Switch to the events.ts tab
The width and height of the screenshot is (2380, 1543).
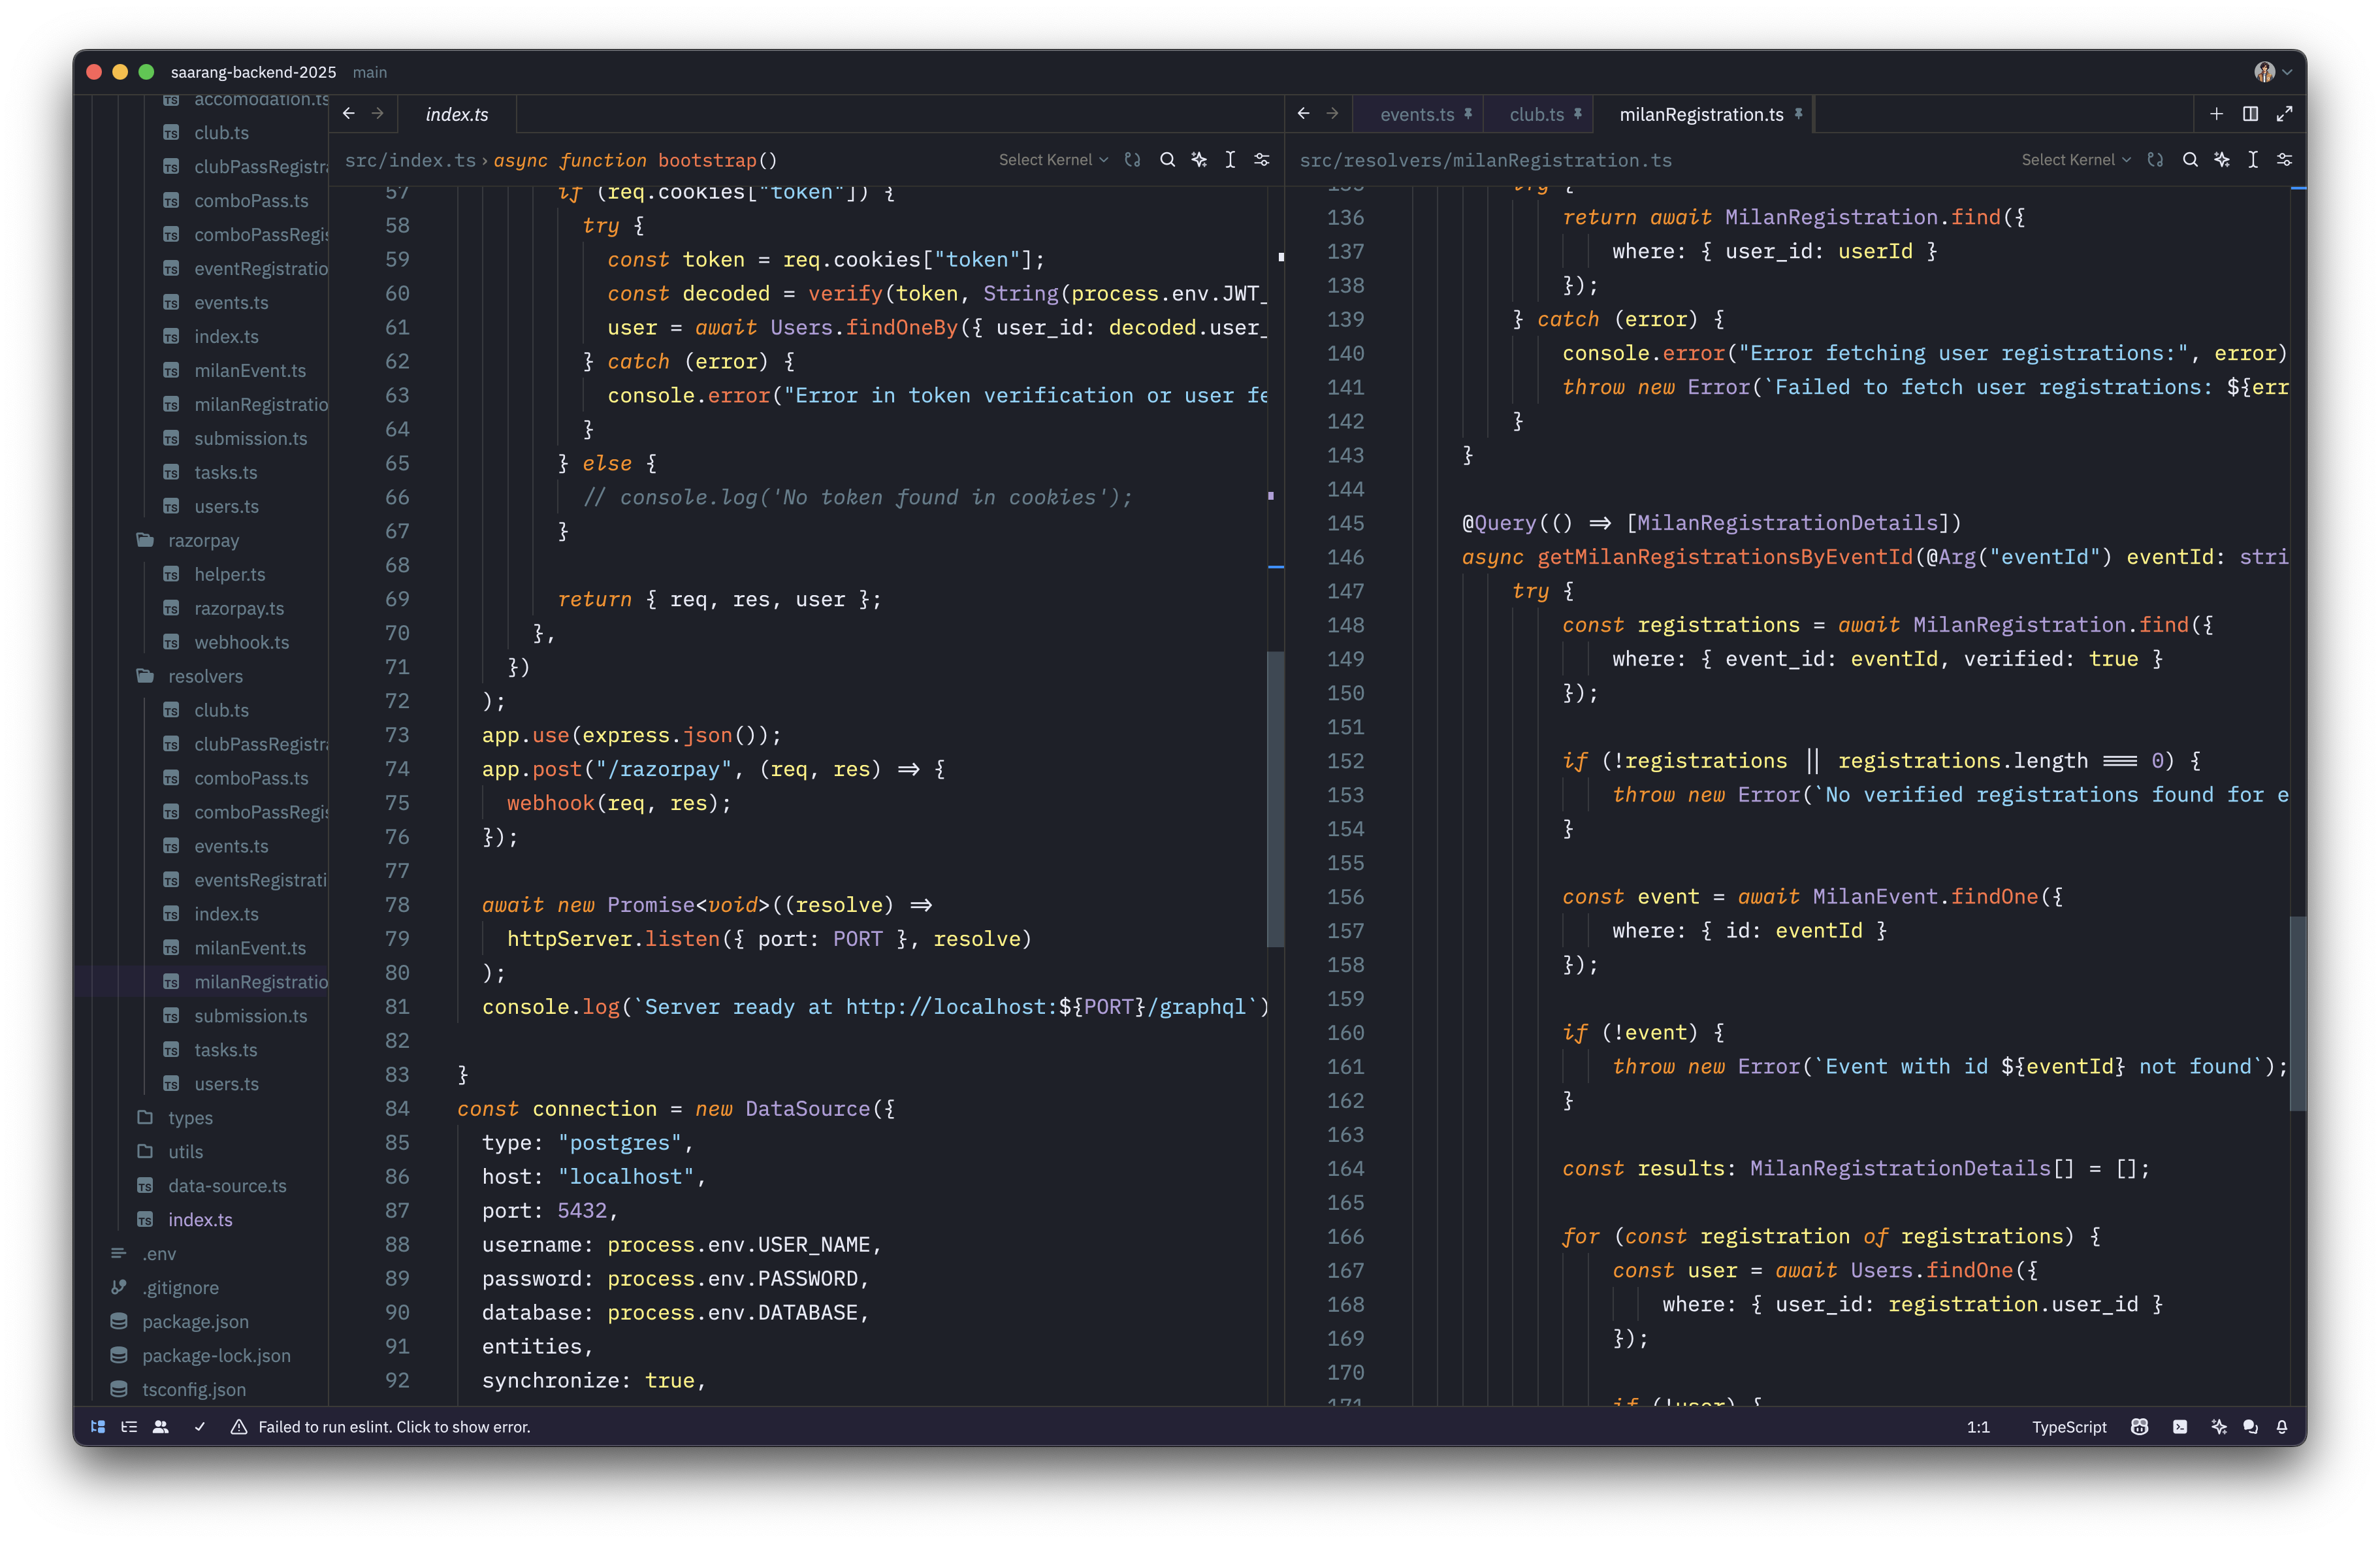[1417, 115]
